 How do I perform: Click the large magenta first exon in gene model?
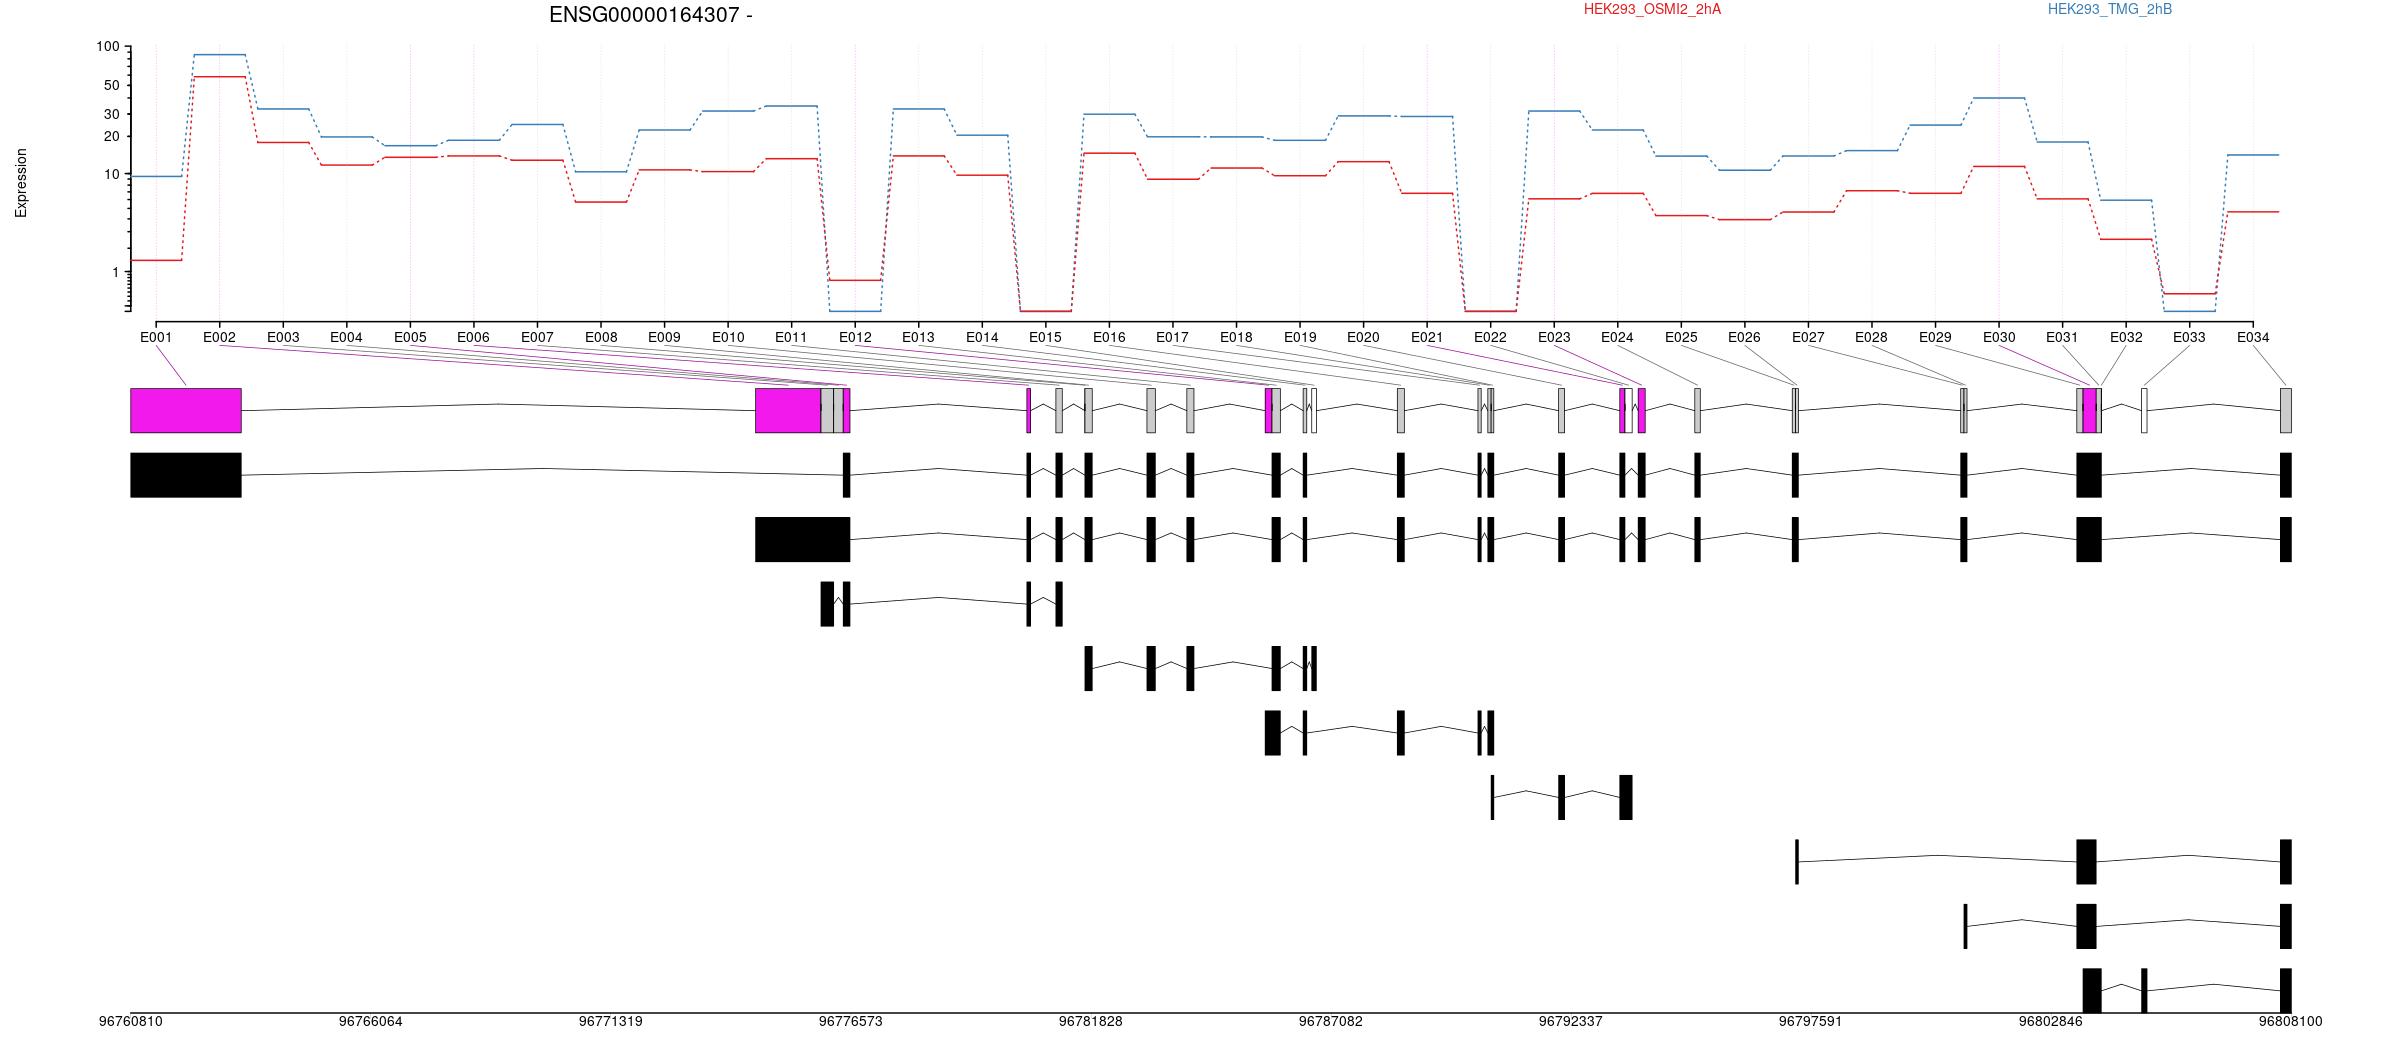[186, 411]
